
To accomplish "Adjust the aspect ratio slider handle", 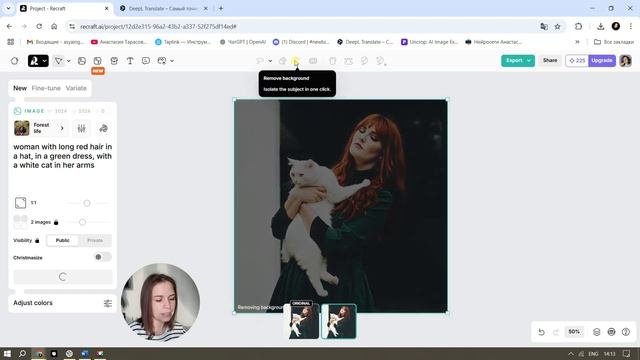I will (87, 203).
